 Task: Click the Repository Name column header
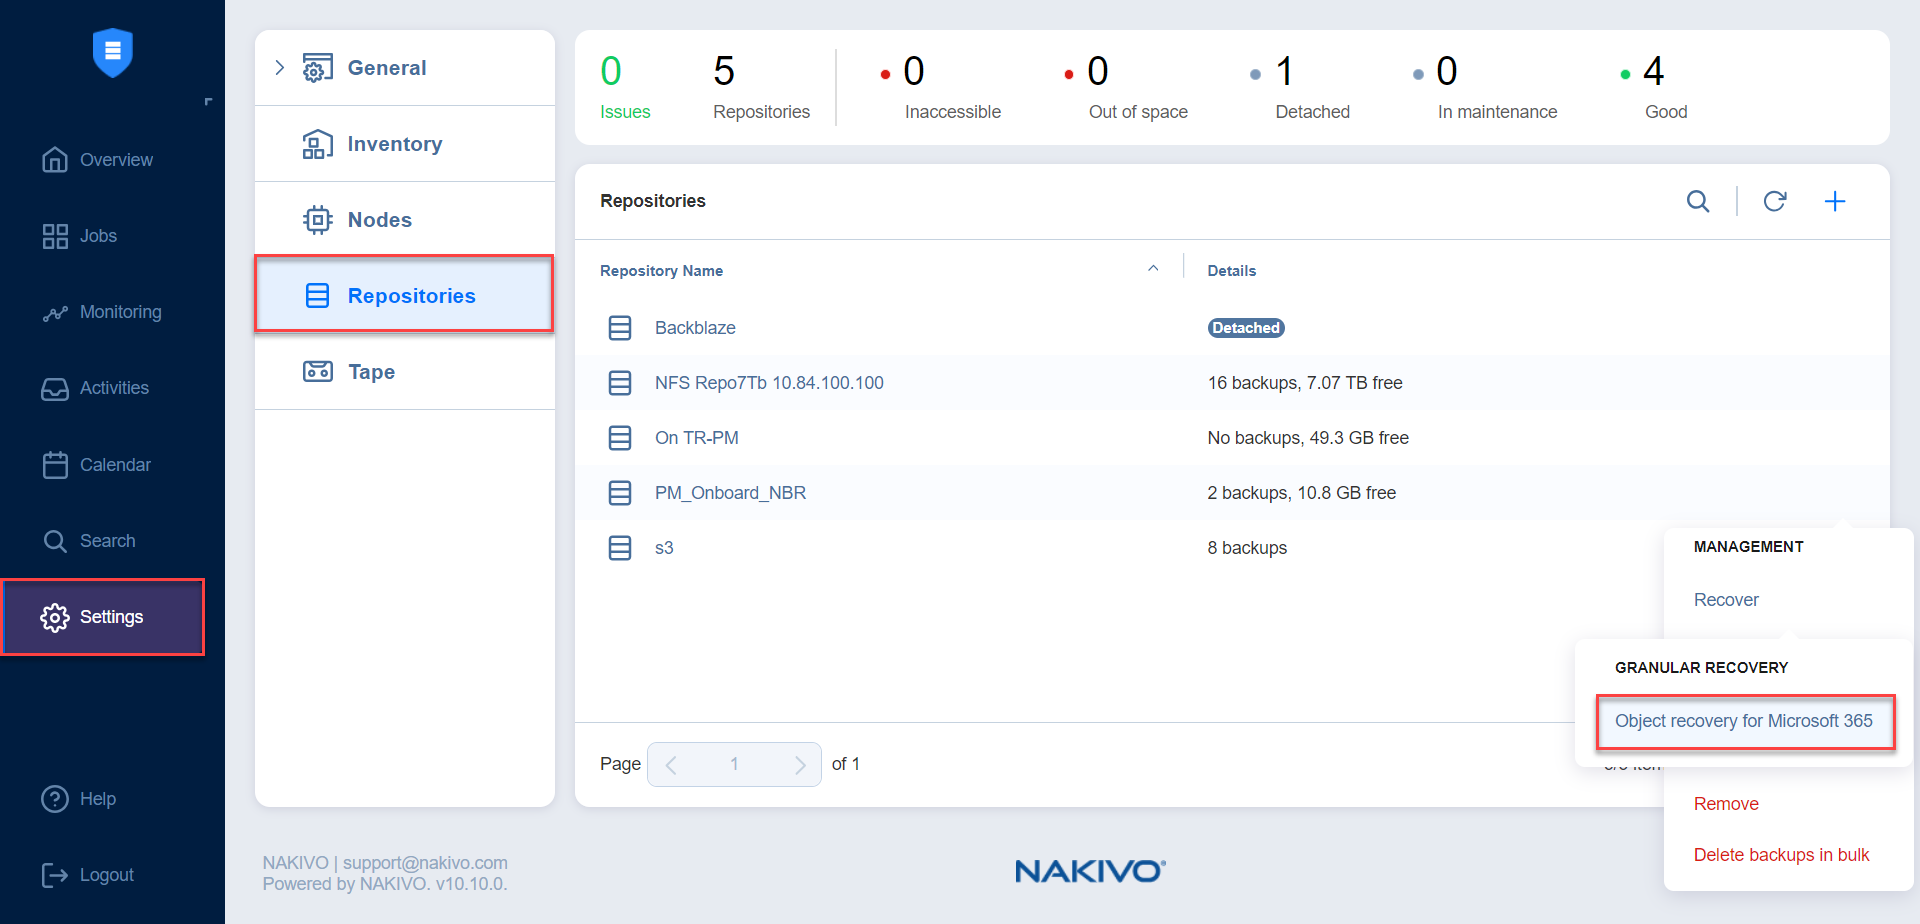coord(661,271)
